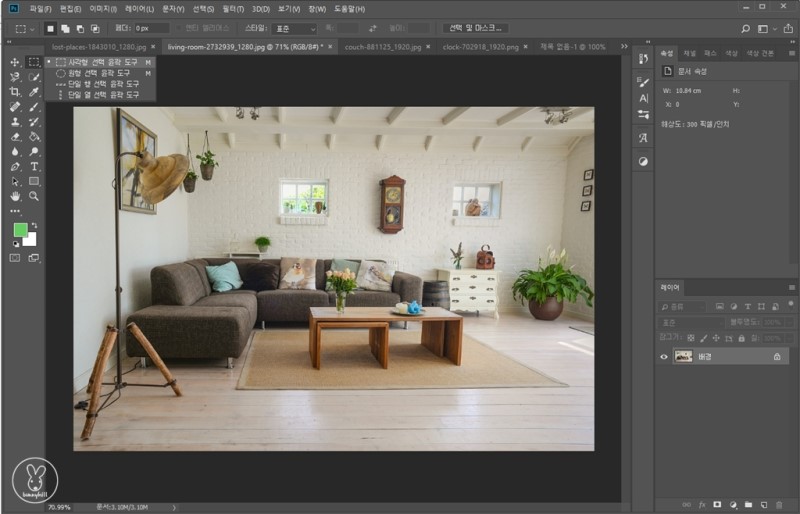Image resolution: width=800 pixels, height=514 pixels.
Task: Click the green foreground color swatch
Action: (x=20, y=230)
